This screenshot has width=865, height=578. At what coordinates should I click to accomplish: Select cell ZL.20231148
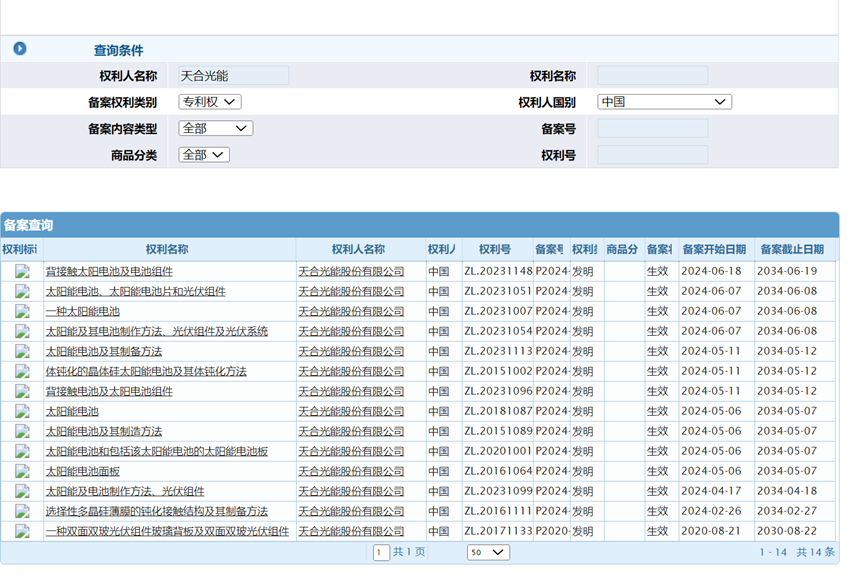tap(498, 271)
